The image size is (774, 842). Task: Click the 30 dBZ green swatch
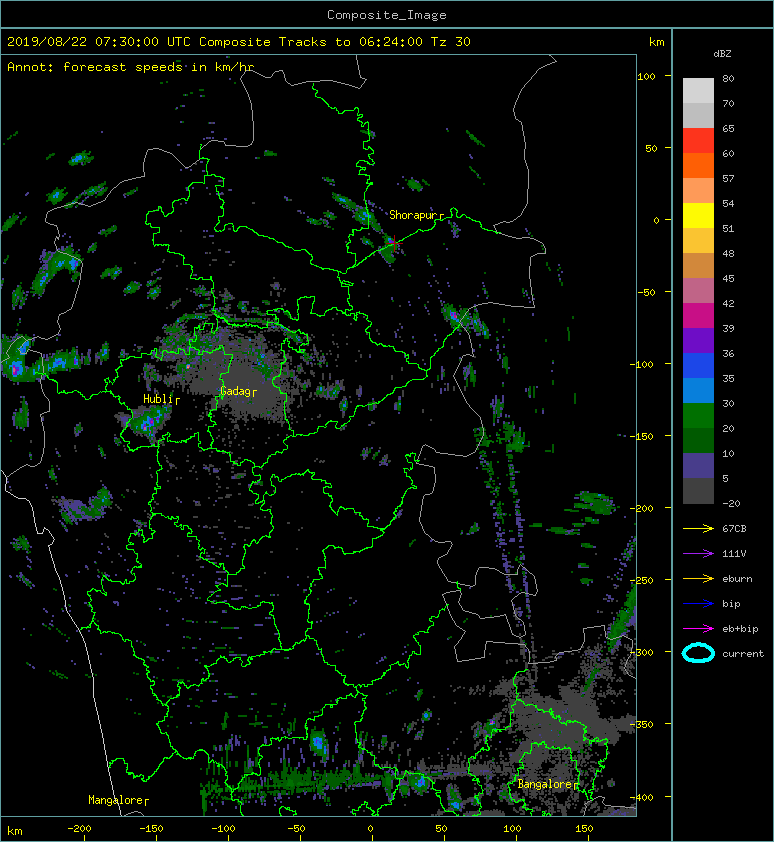pyautogui.click(x=698, y=416)
